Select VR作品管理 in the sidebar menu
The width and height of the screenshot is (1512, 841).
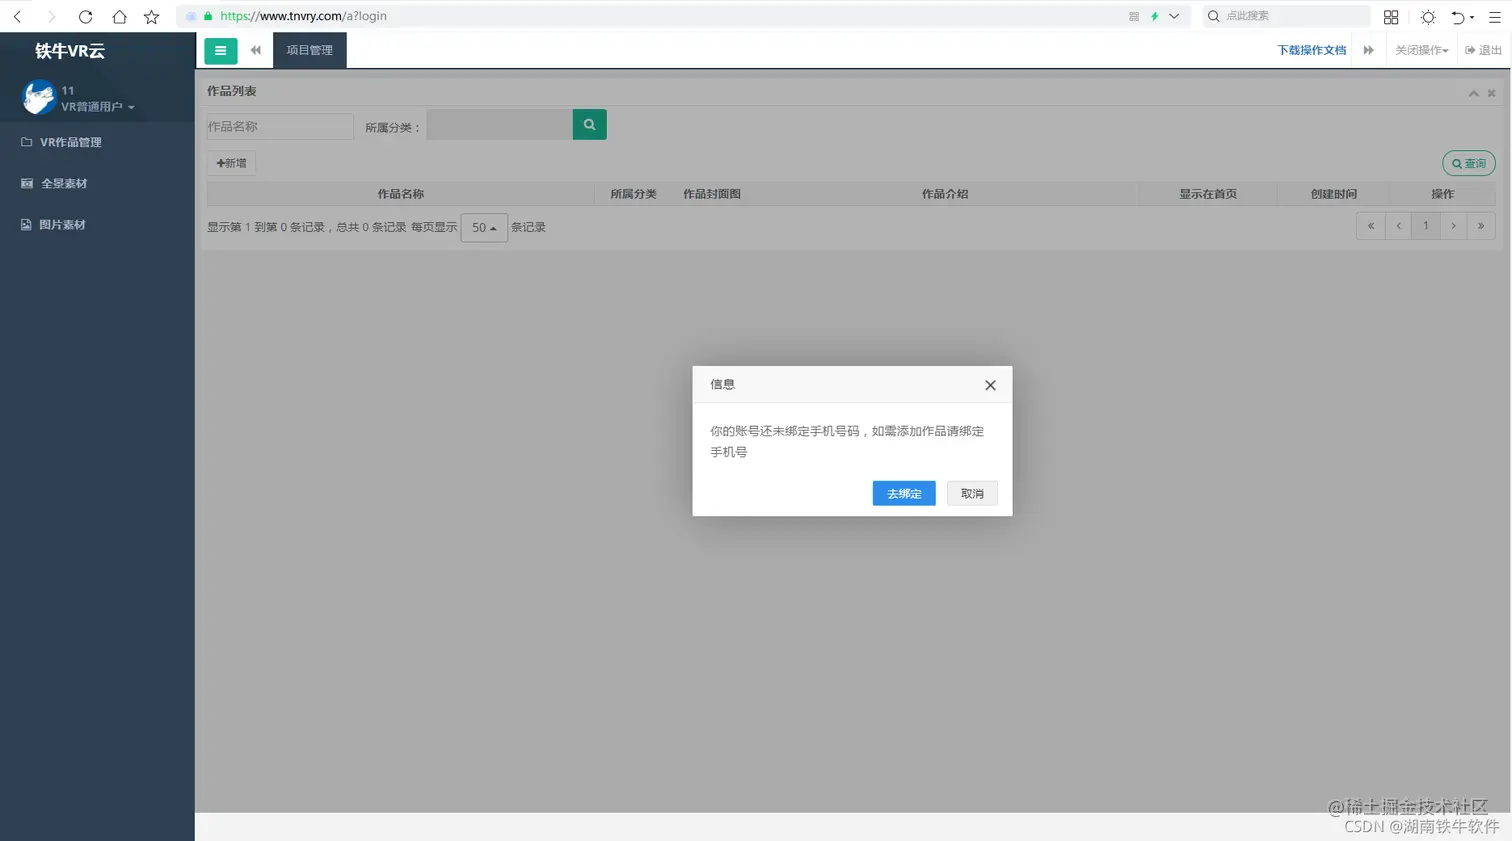65,142
